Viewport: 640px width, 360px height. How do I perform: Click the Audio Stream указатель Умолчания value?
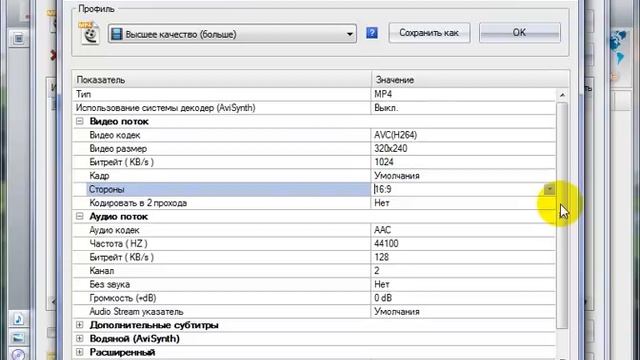397,311
